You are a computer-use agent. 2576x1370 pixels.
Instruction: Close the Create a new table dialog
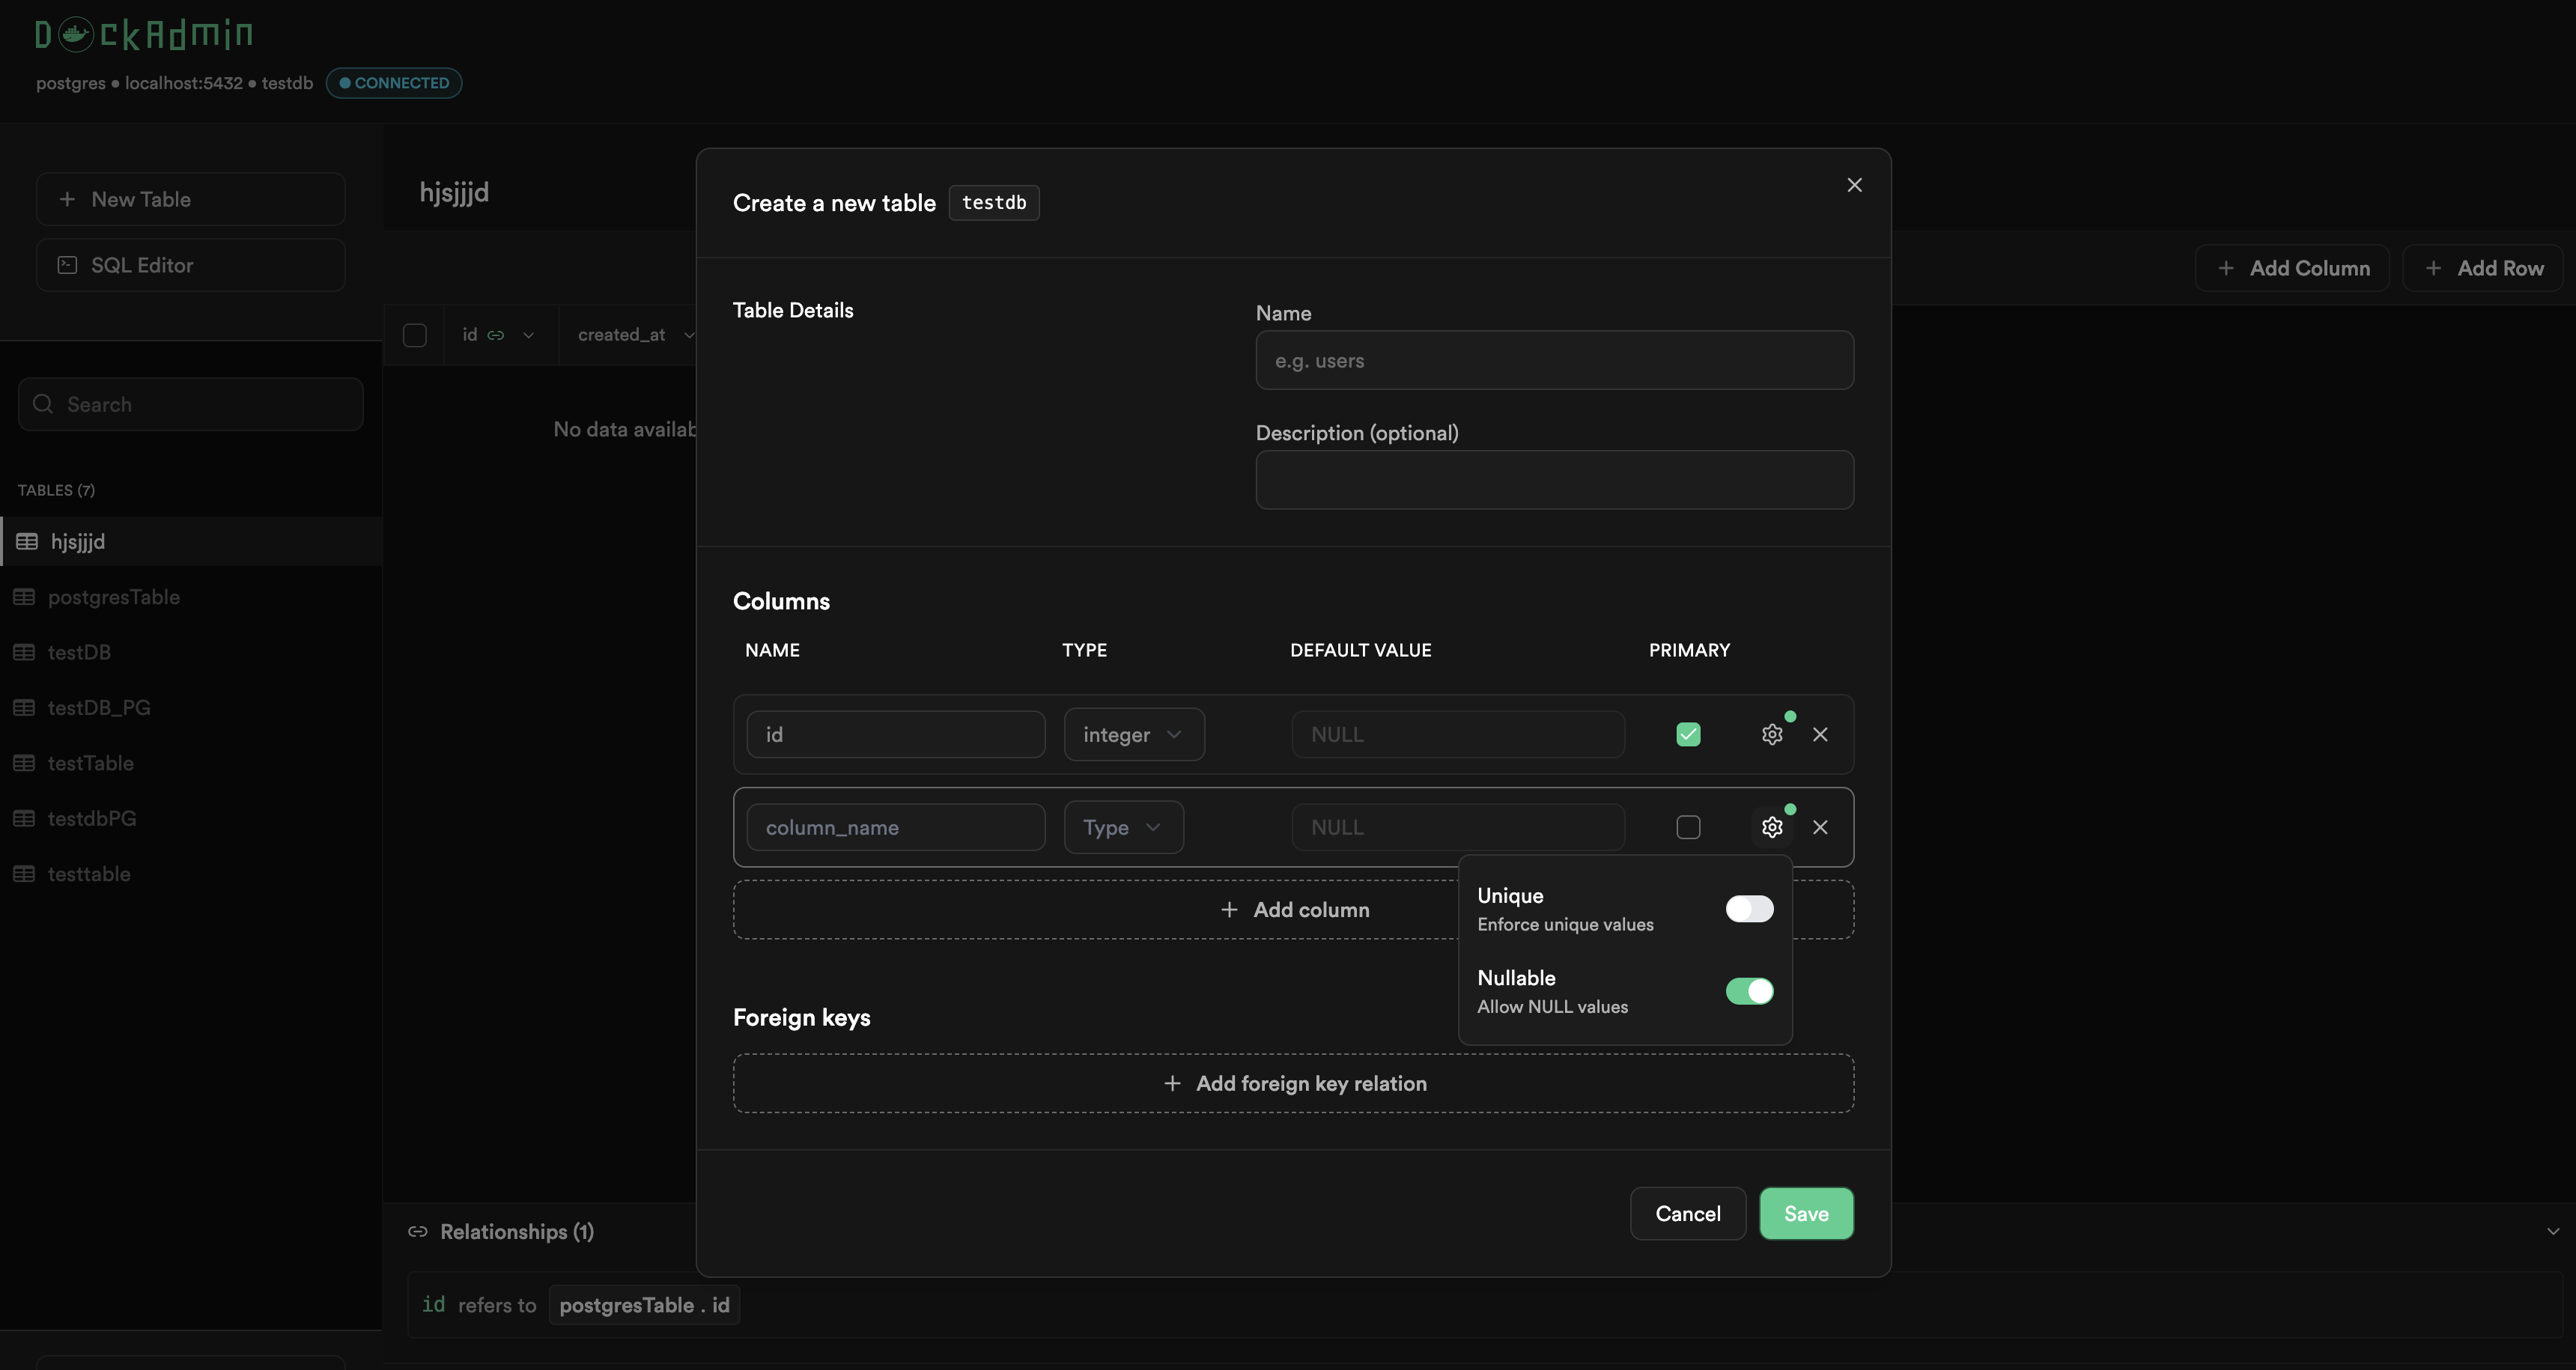point(1854,185)
